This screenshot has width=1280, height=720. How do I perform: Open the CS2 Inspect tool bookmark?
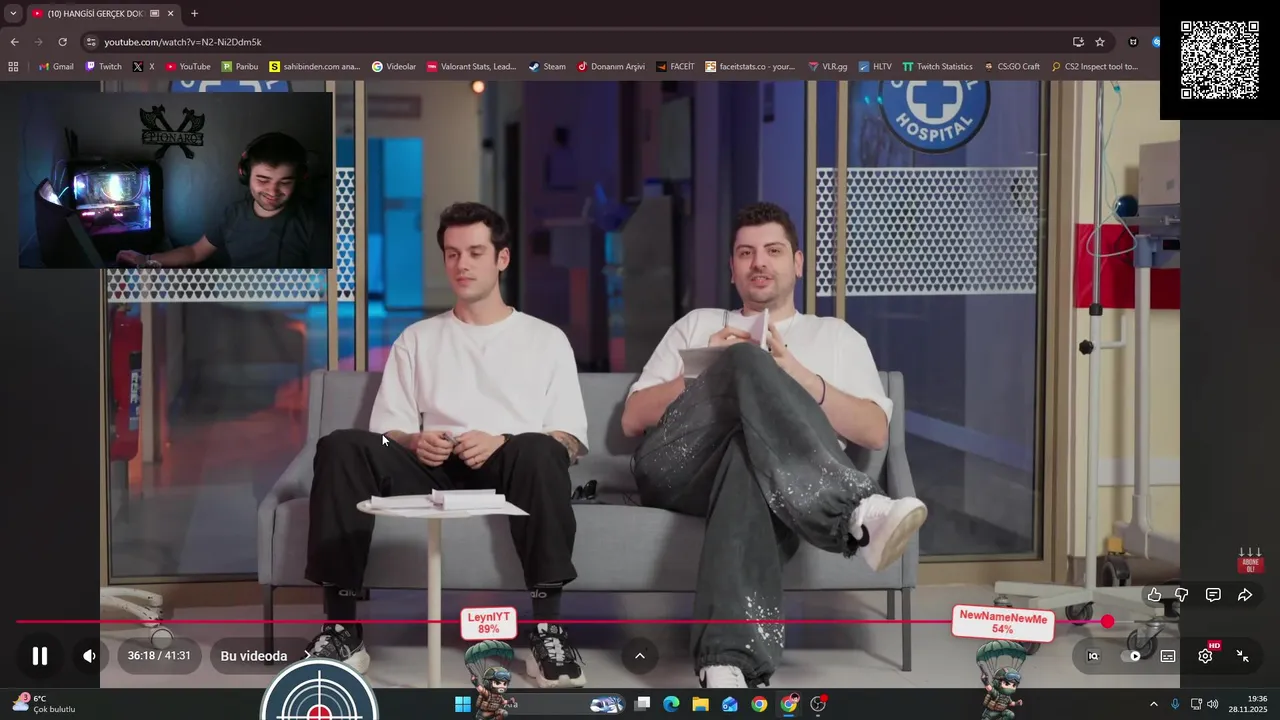pos(1094,67)
